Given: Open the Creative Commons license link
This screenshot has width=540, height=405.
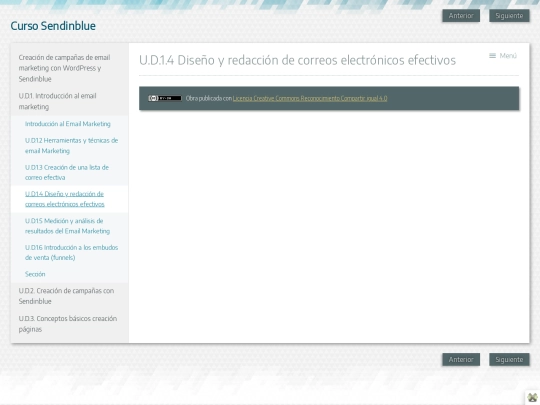Looking at the screenshot, I should pyautogui.click(x=310, y=98).
